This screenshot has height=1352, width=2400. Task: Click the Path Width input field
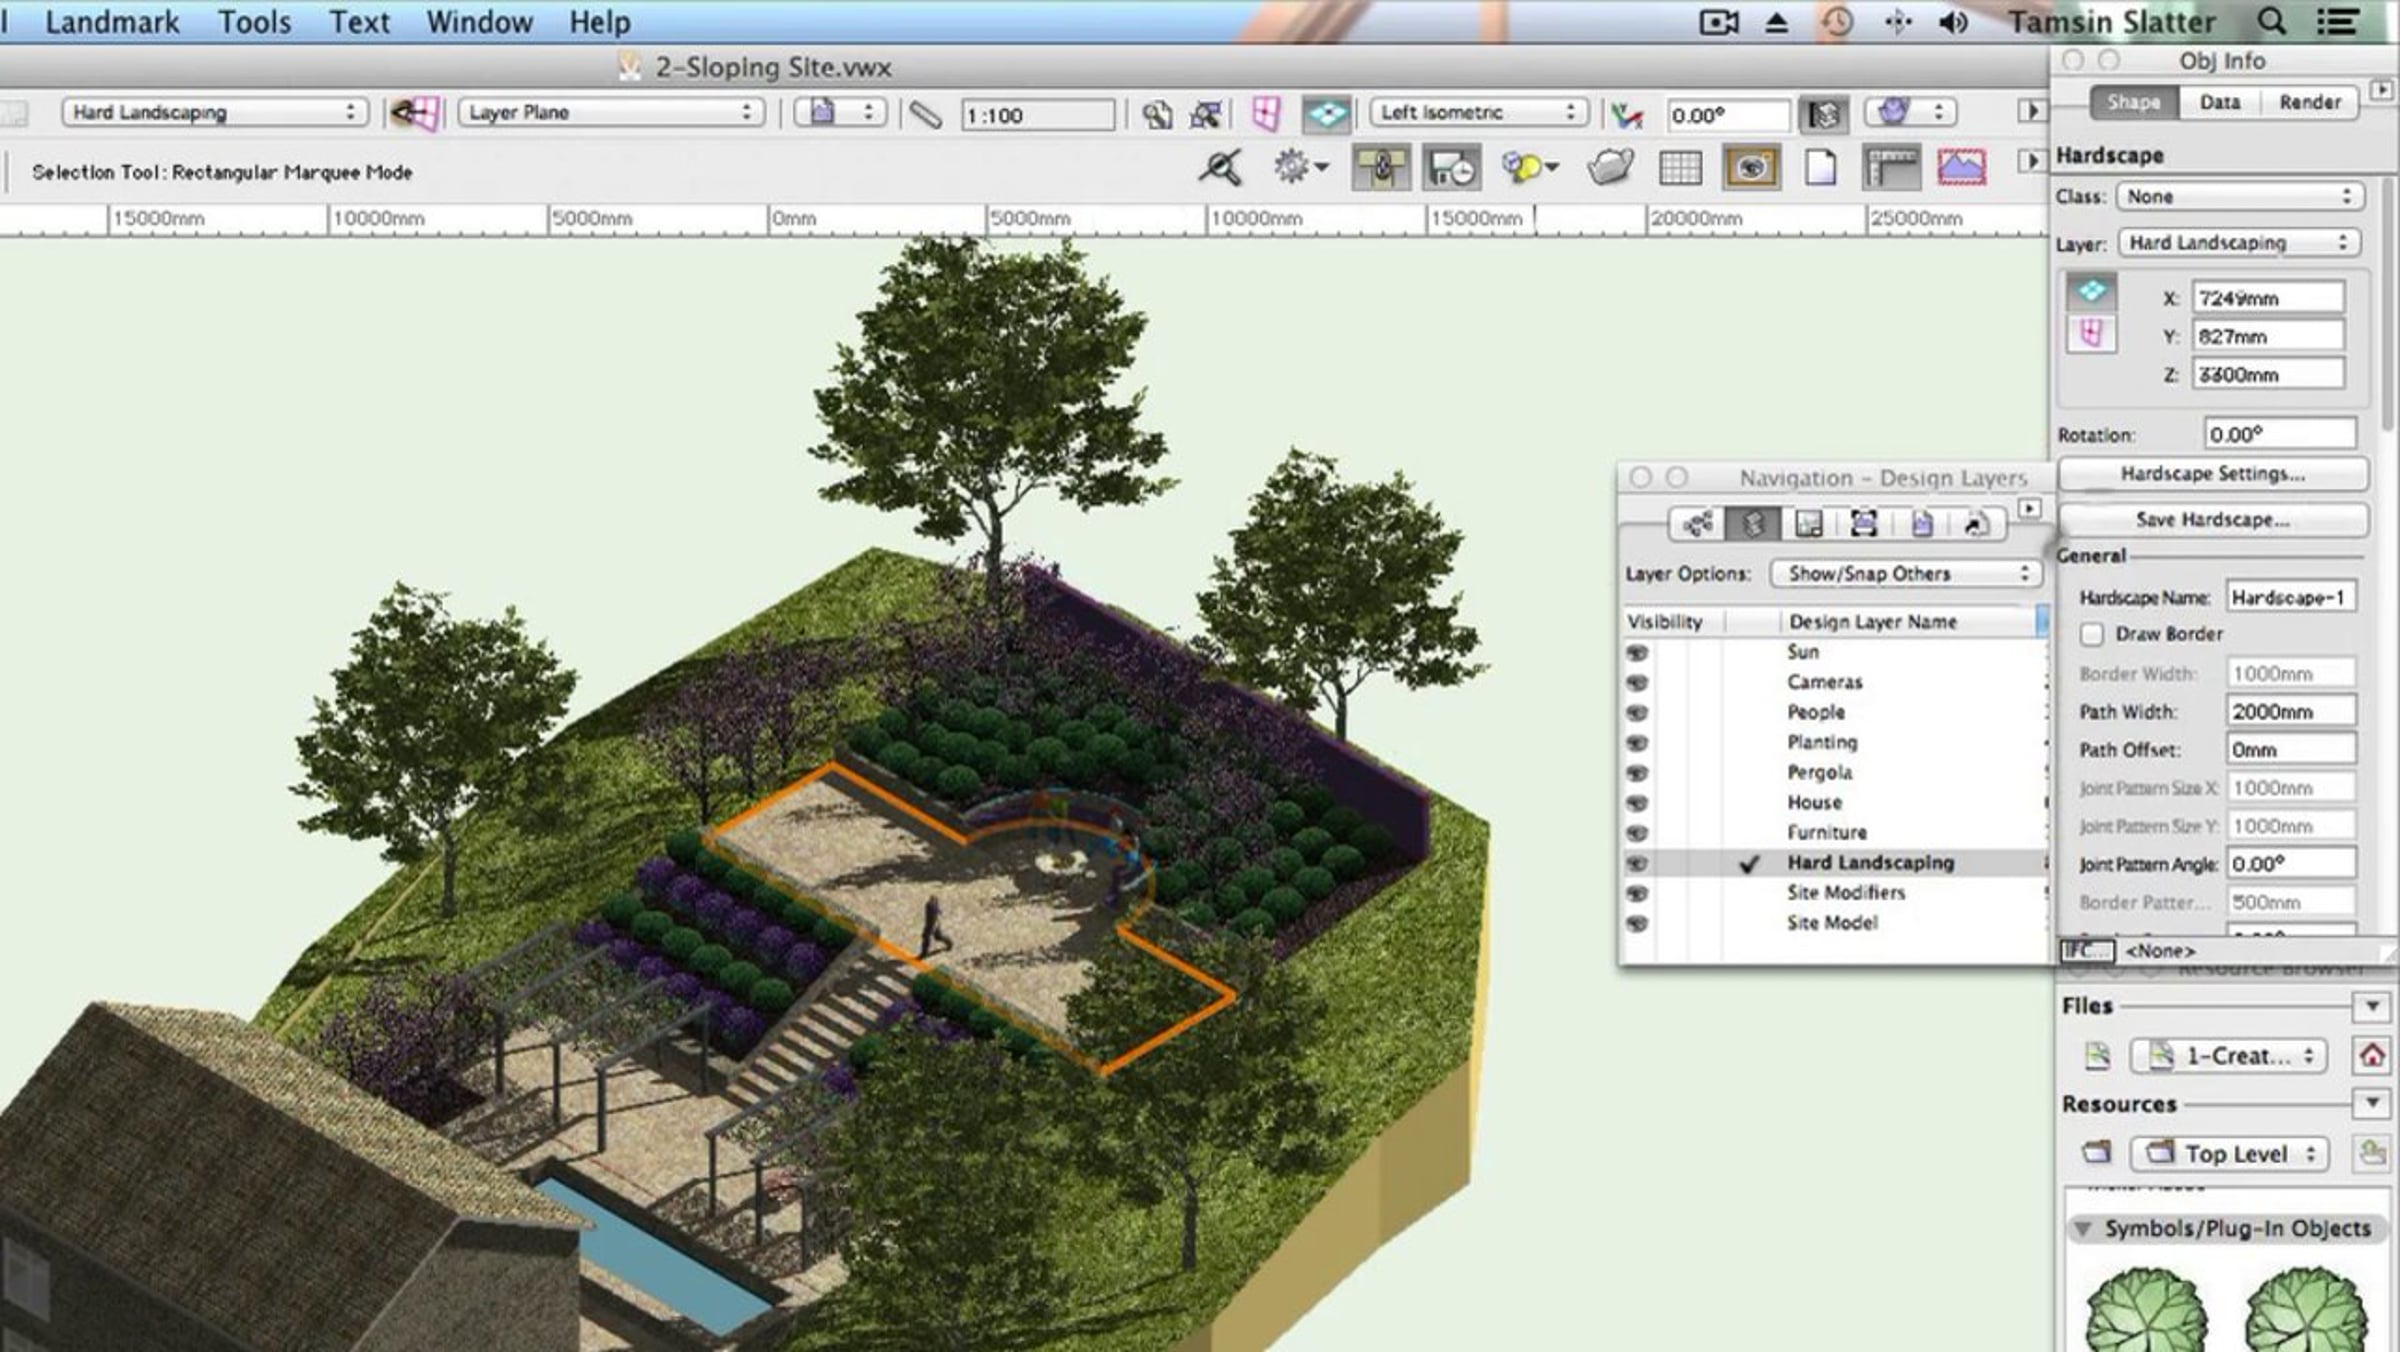2290,712
